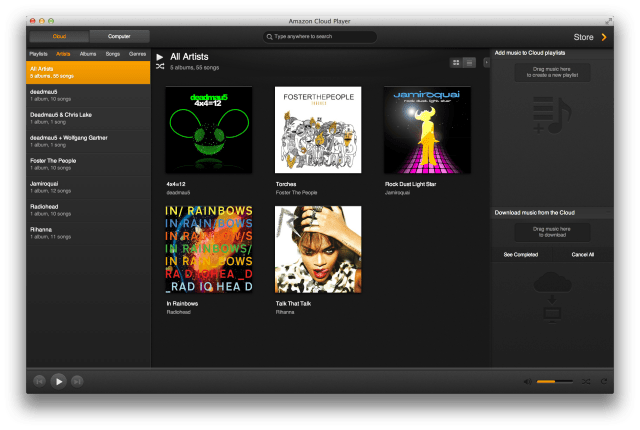Click the 4x4=12 album title
The width and height of the screenshot is (640, 430).
point(176,184)
